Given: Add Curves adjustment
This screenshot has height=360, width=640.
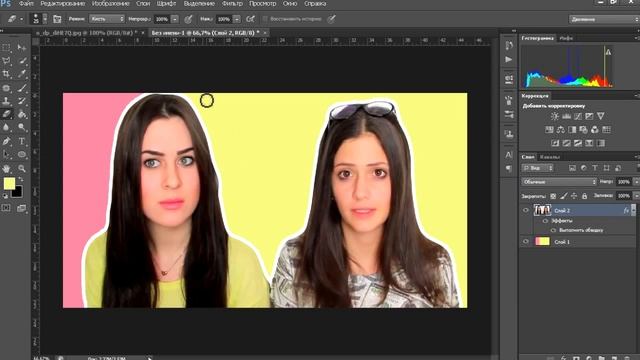Looking at the screenshot, I should coord(578,116).
